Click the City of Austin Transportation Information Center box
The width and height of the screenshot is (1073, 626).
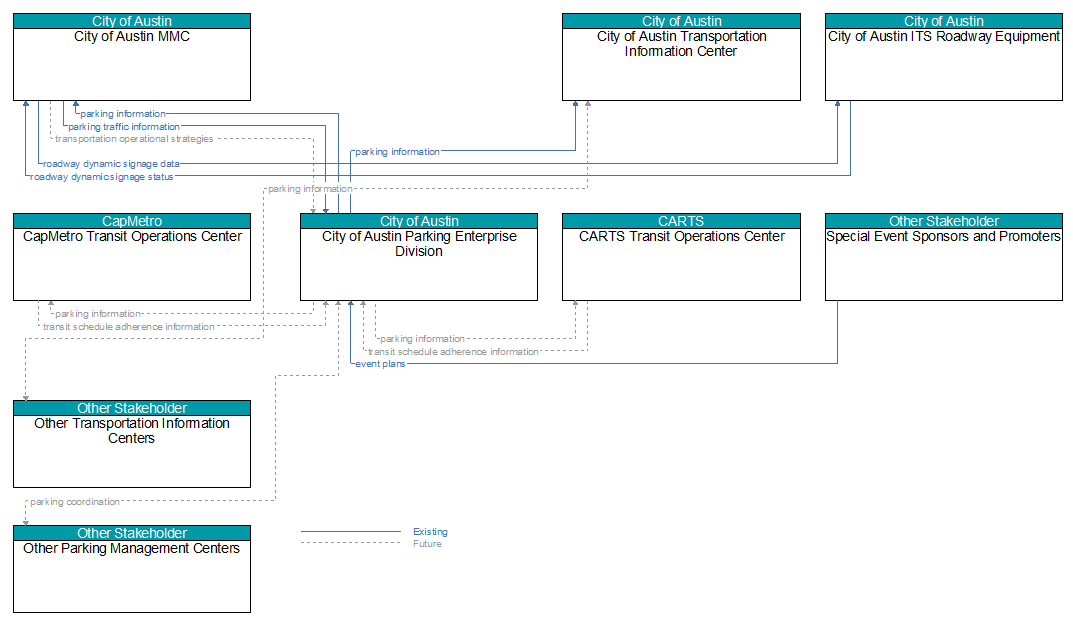point(681,57)
